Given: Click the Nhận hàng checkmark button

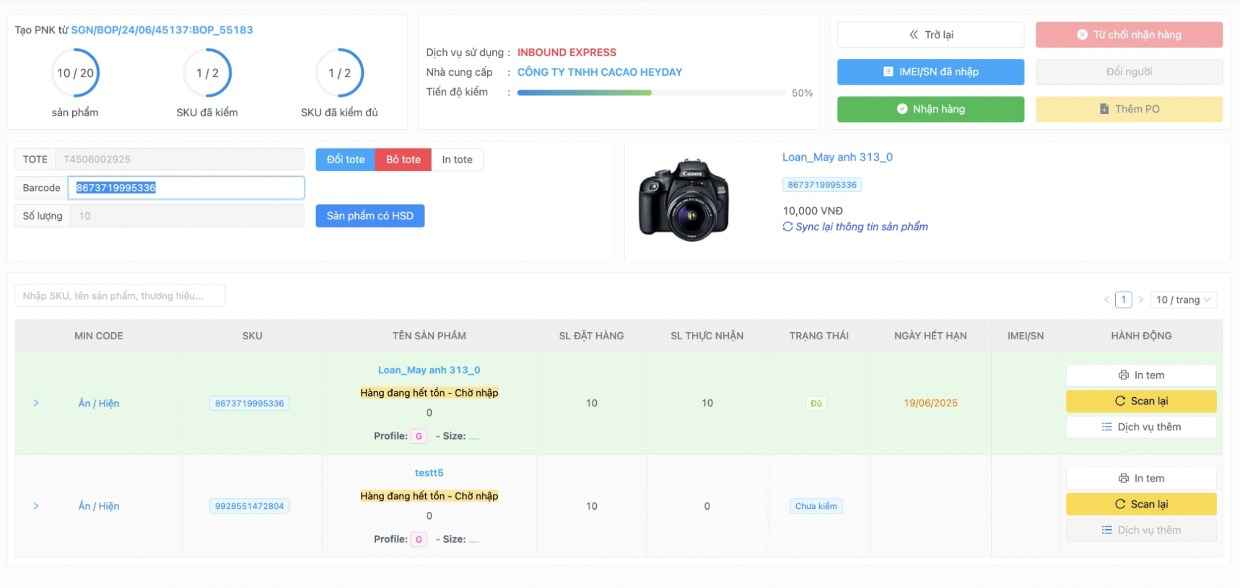Looking at the screenshot, I should [x=930, y=109].
